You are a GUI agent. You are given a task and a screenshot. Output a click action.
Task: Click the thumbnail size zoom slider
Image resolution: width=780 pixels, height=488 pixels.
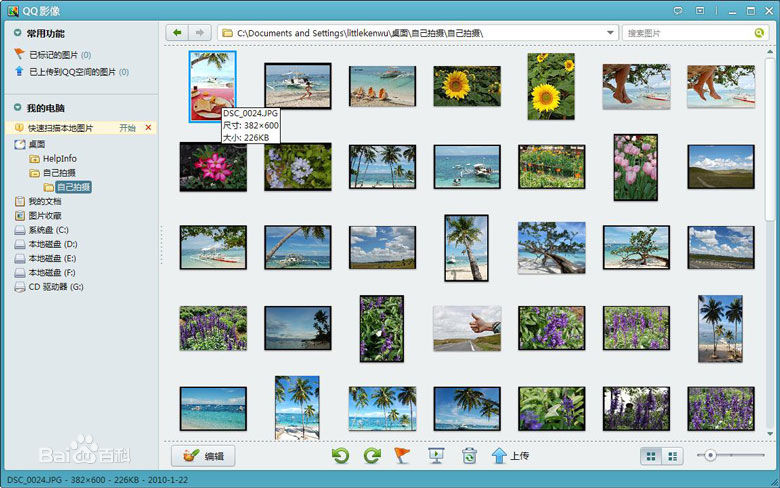pos(710,456)
